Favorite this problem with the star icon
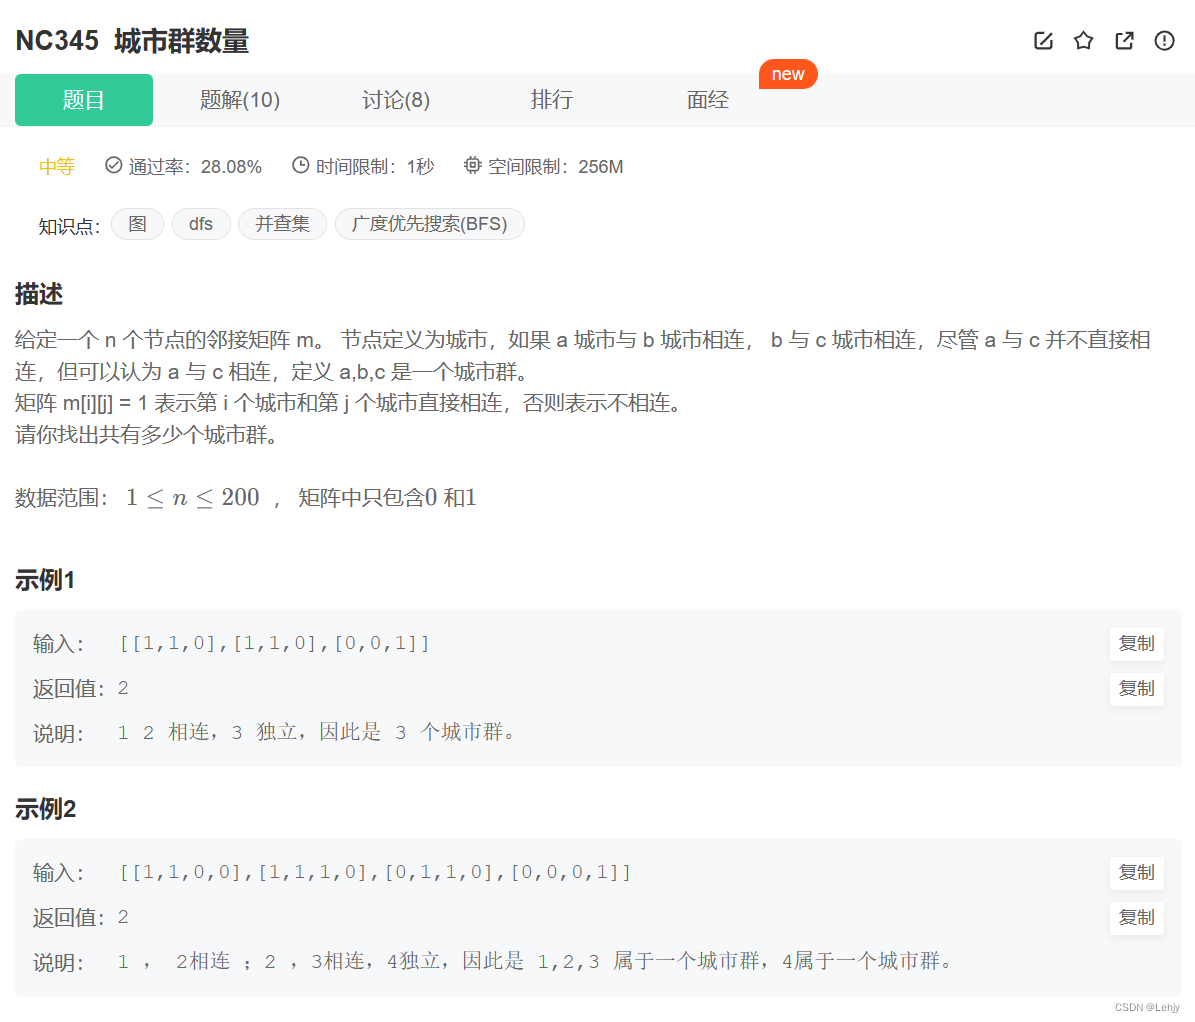1195x1022 pixels. (x=1084, y=40)
